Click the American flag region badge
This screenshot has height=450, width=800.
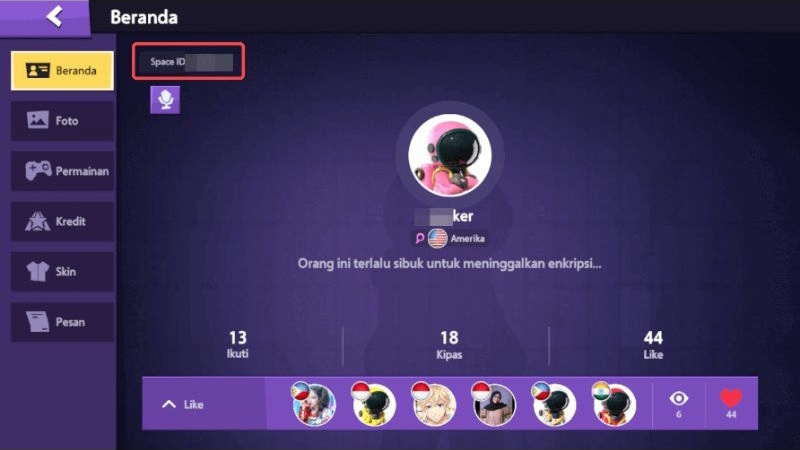click(437, 238)
